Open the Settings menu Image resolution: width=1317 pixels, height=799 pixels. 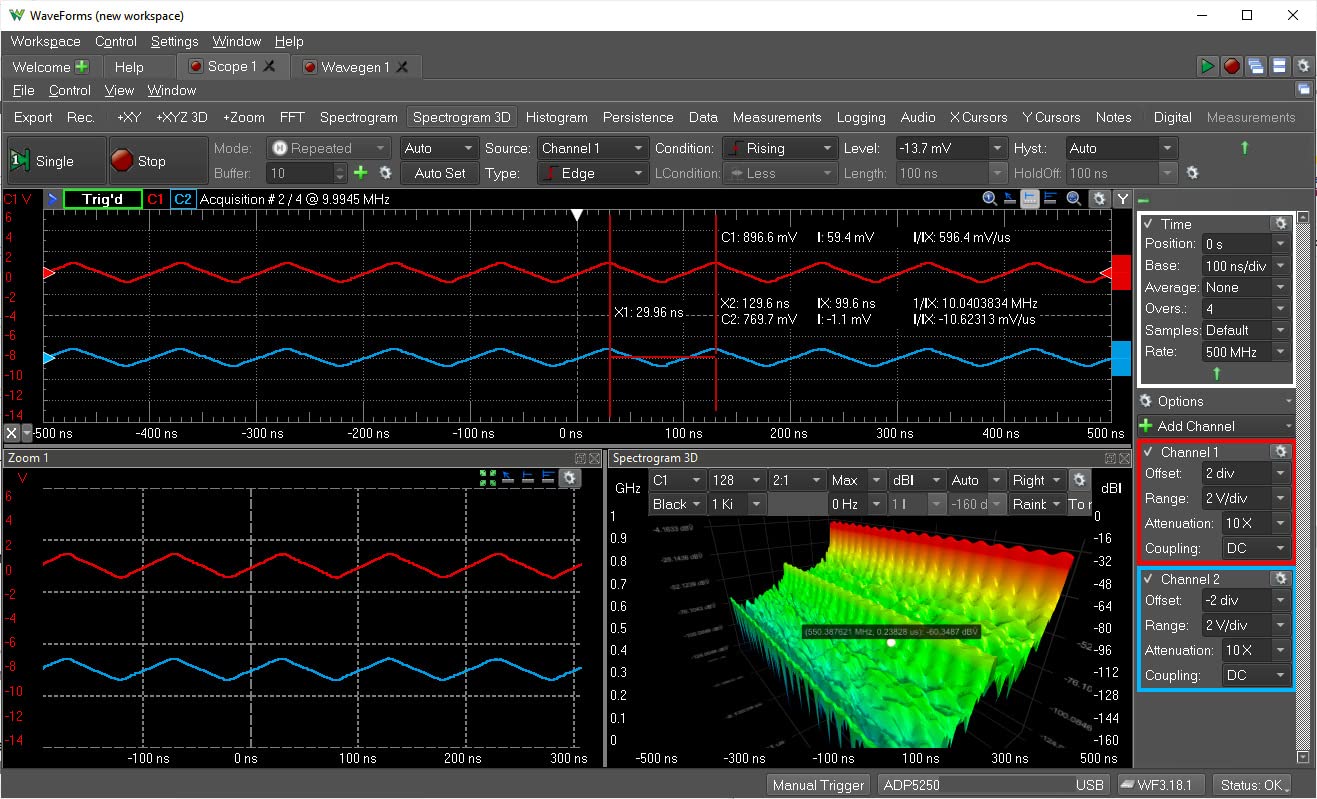(174, 41)
